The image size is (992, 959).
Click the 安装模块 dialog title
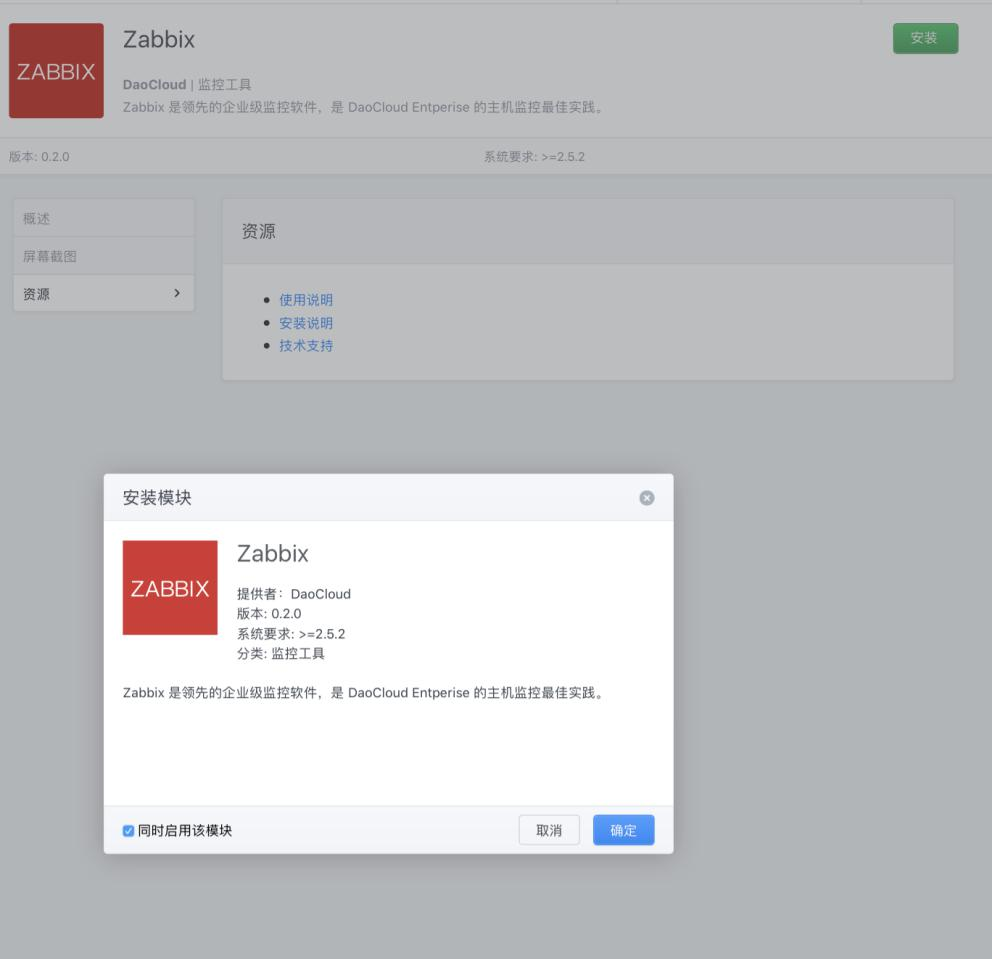tap(157, 498)
